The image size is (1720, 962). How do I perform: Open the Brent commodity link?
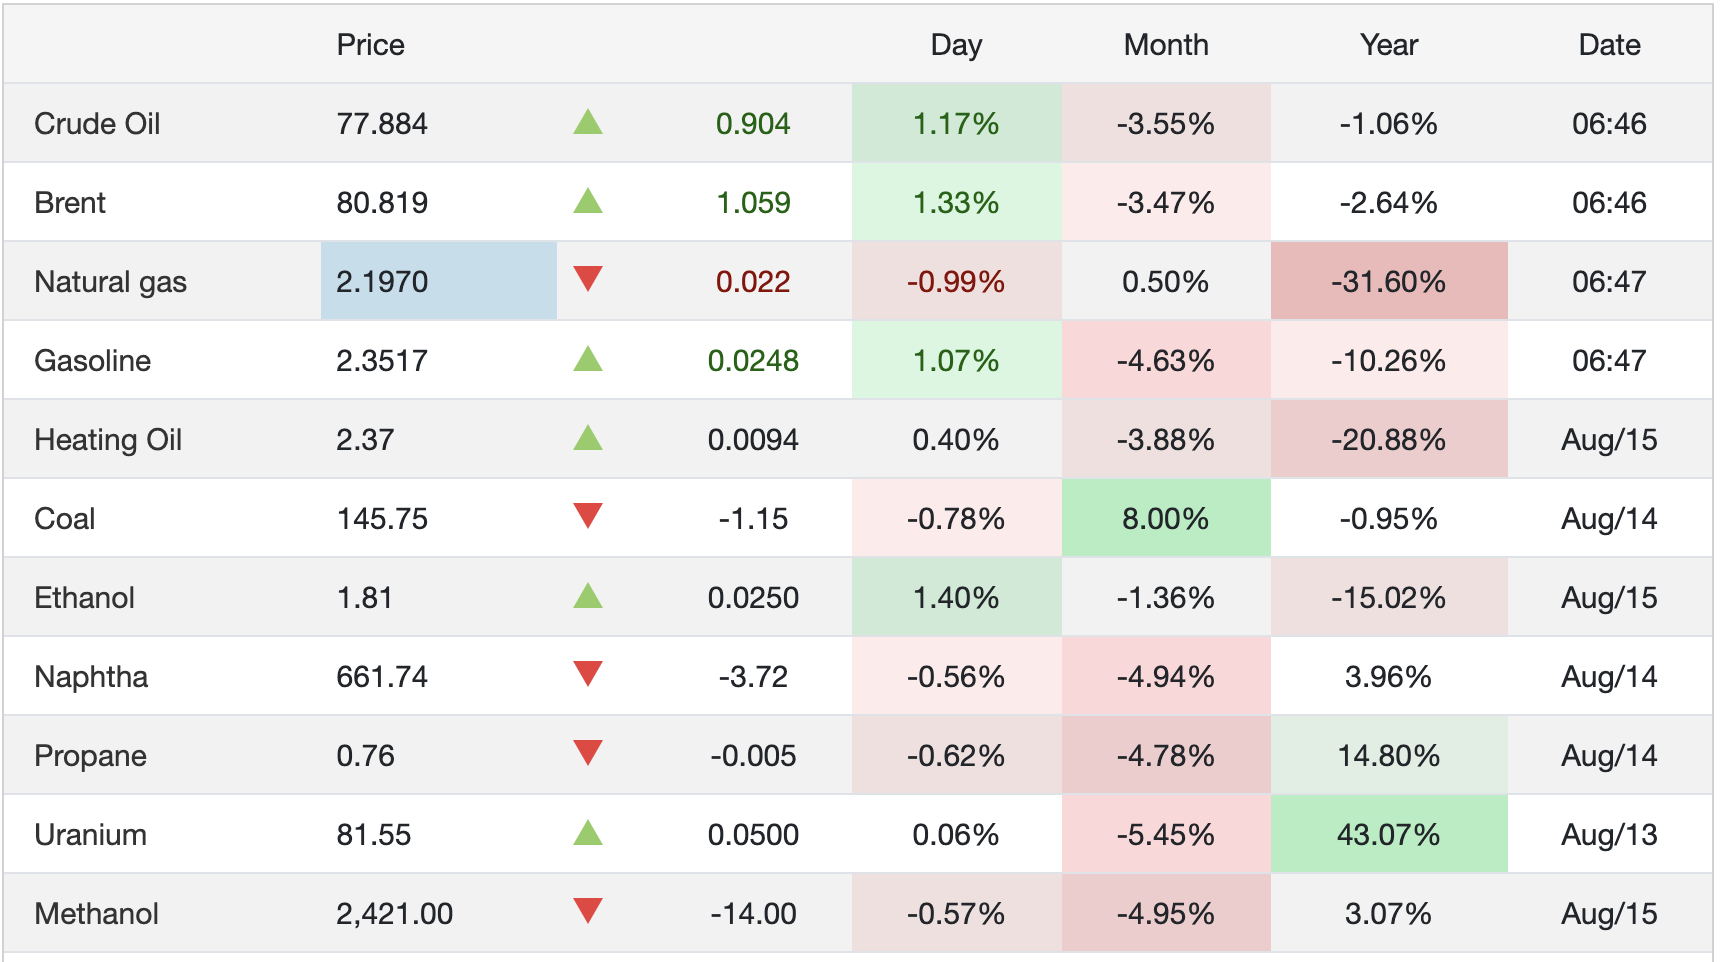tap(70, 203)
